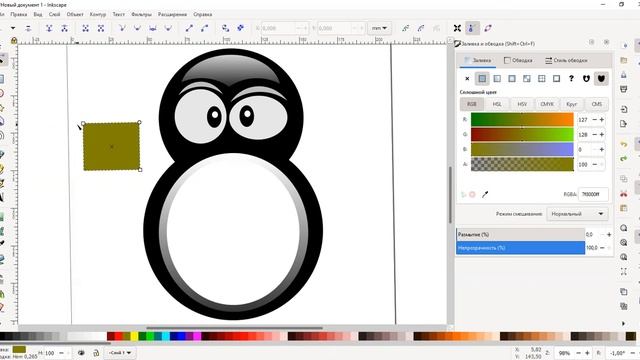Make selected nodes smooth icon
This screenshot has height=360, width=640.
tap(137, 28)
